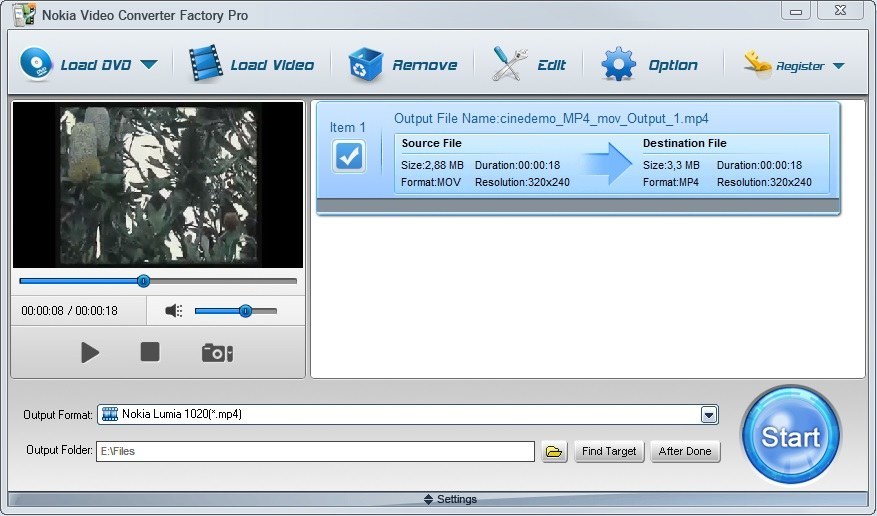Click the Size:3,3 MB destination value
This screenshot has width=877, height=516.
click(671, 165)
